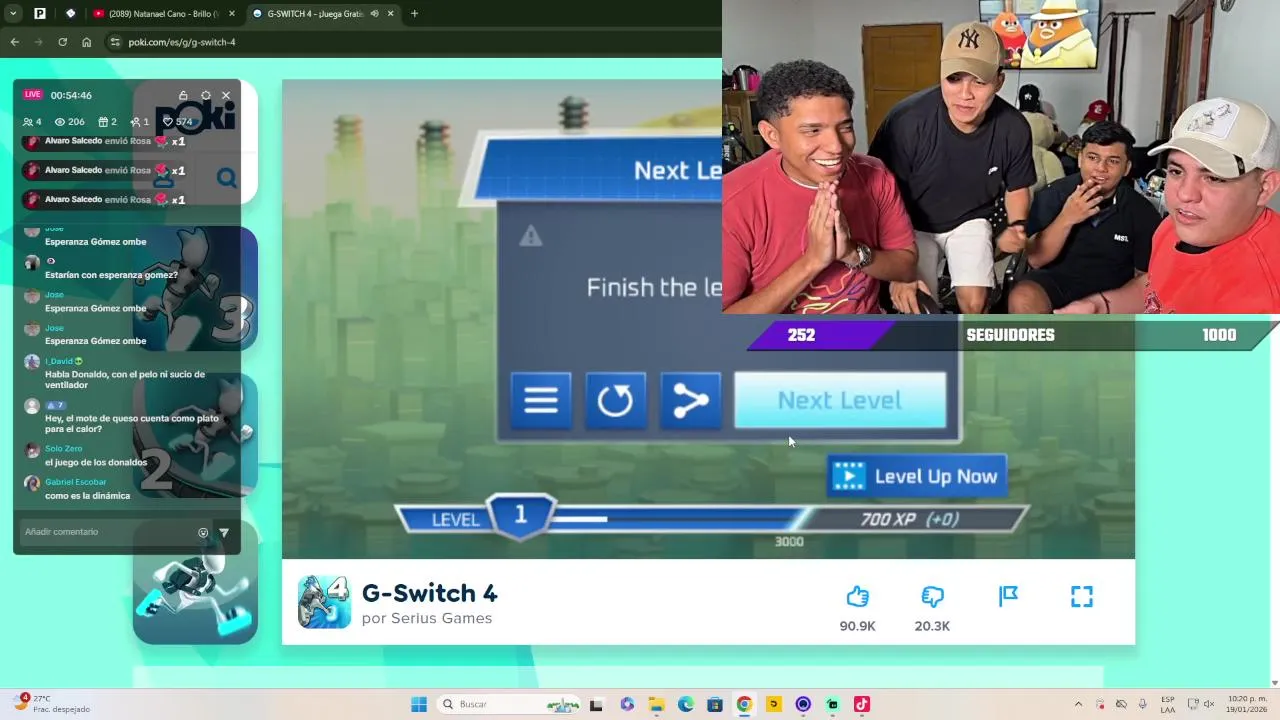
Task: Click the Level Up Now video button
Action: (917, 476)
